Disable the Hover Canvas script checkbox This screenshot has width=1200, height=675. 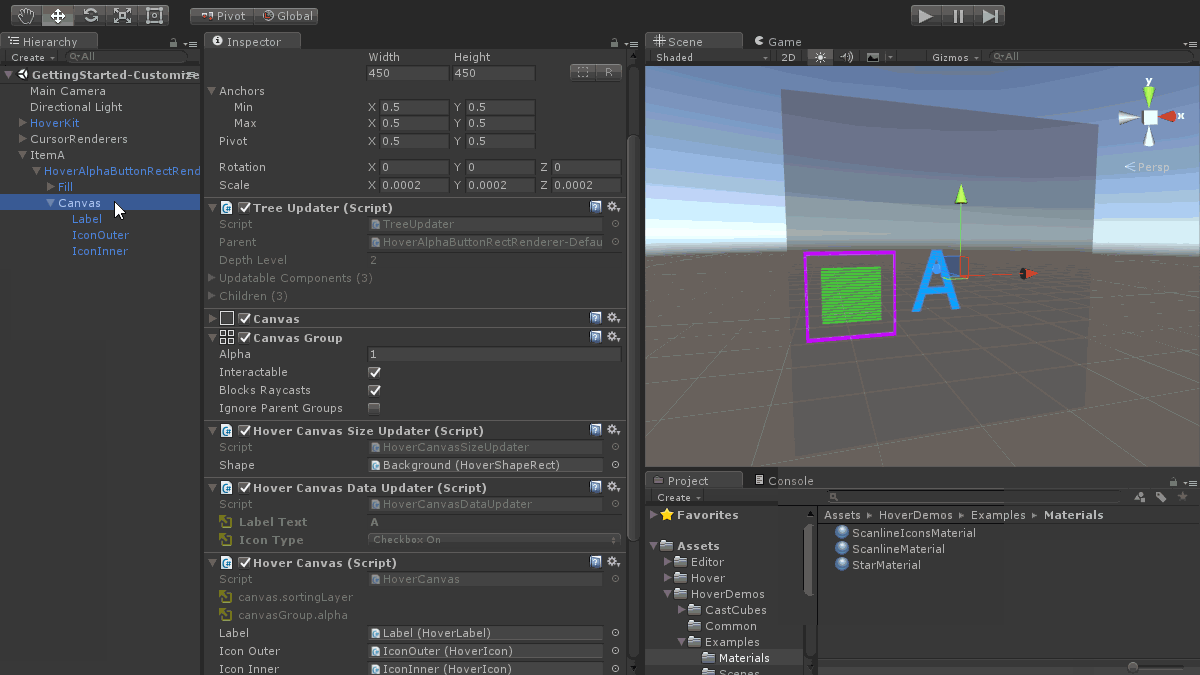coord(244,563)
